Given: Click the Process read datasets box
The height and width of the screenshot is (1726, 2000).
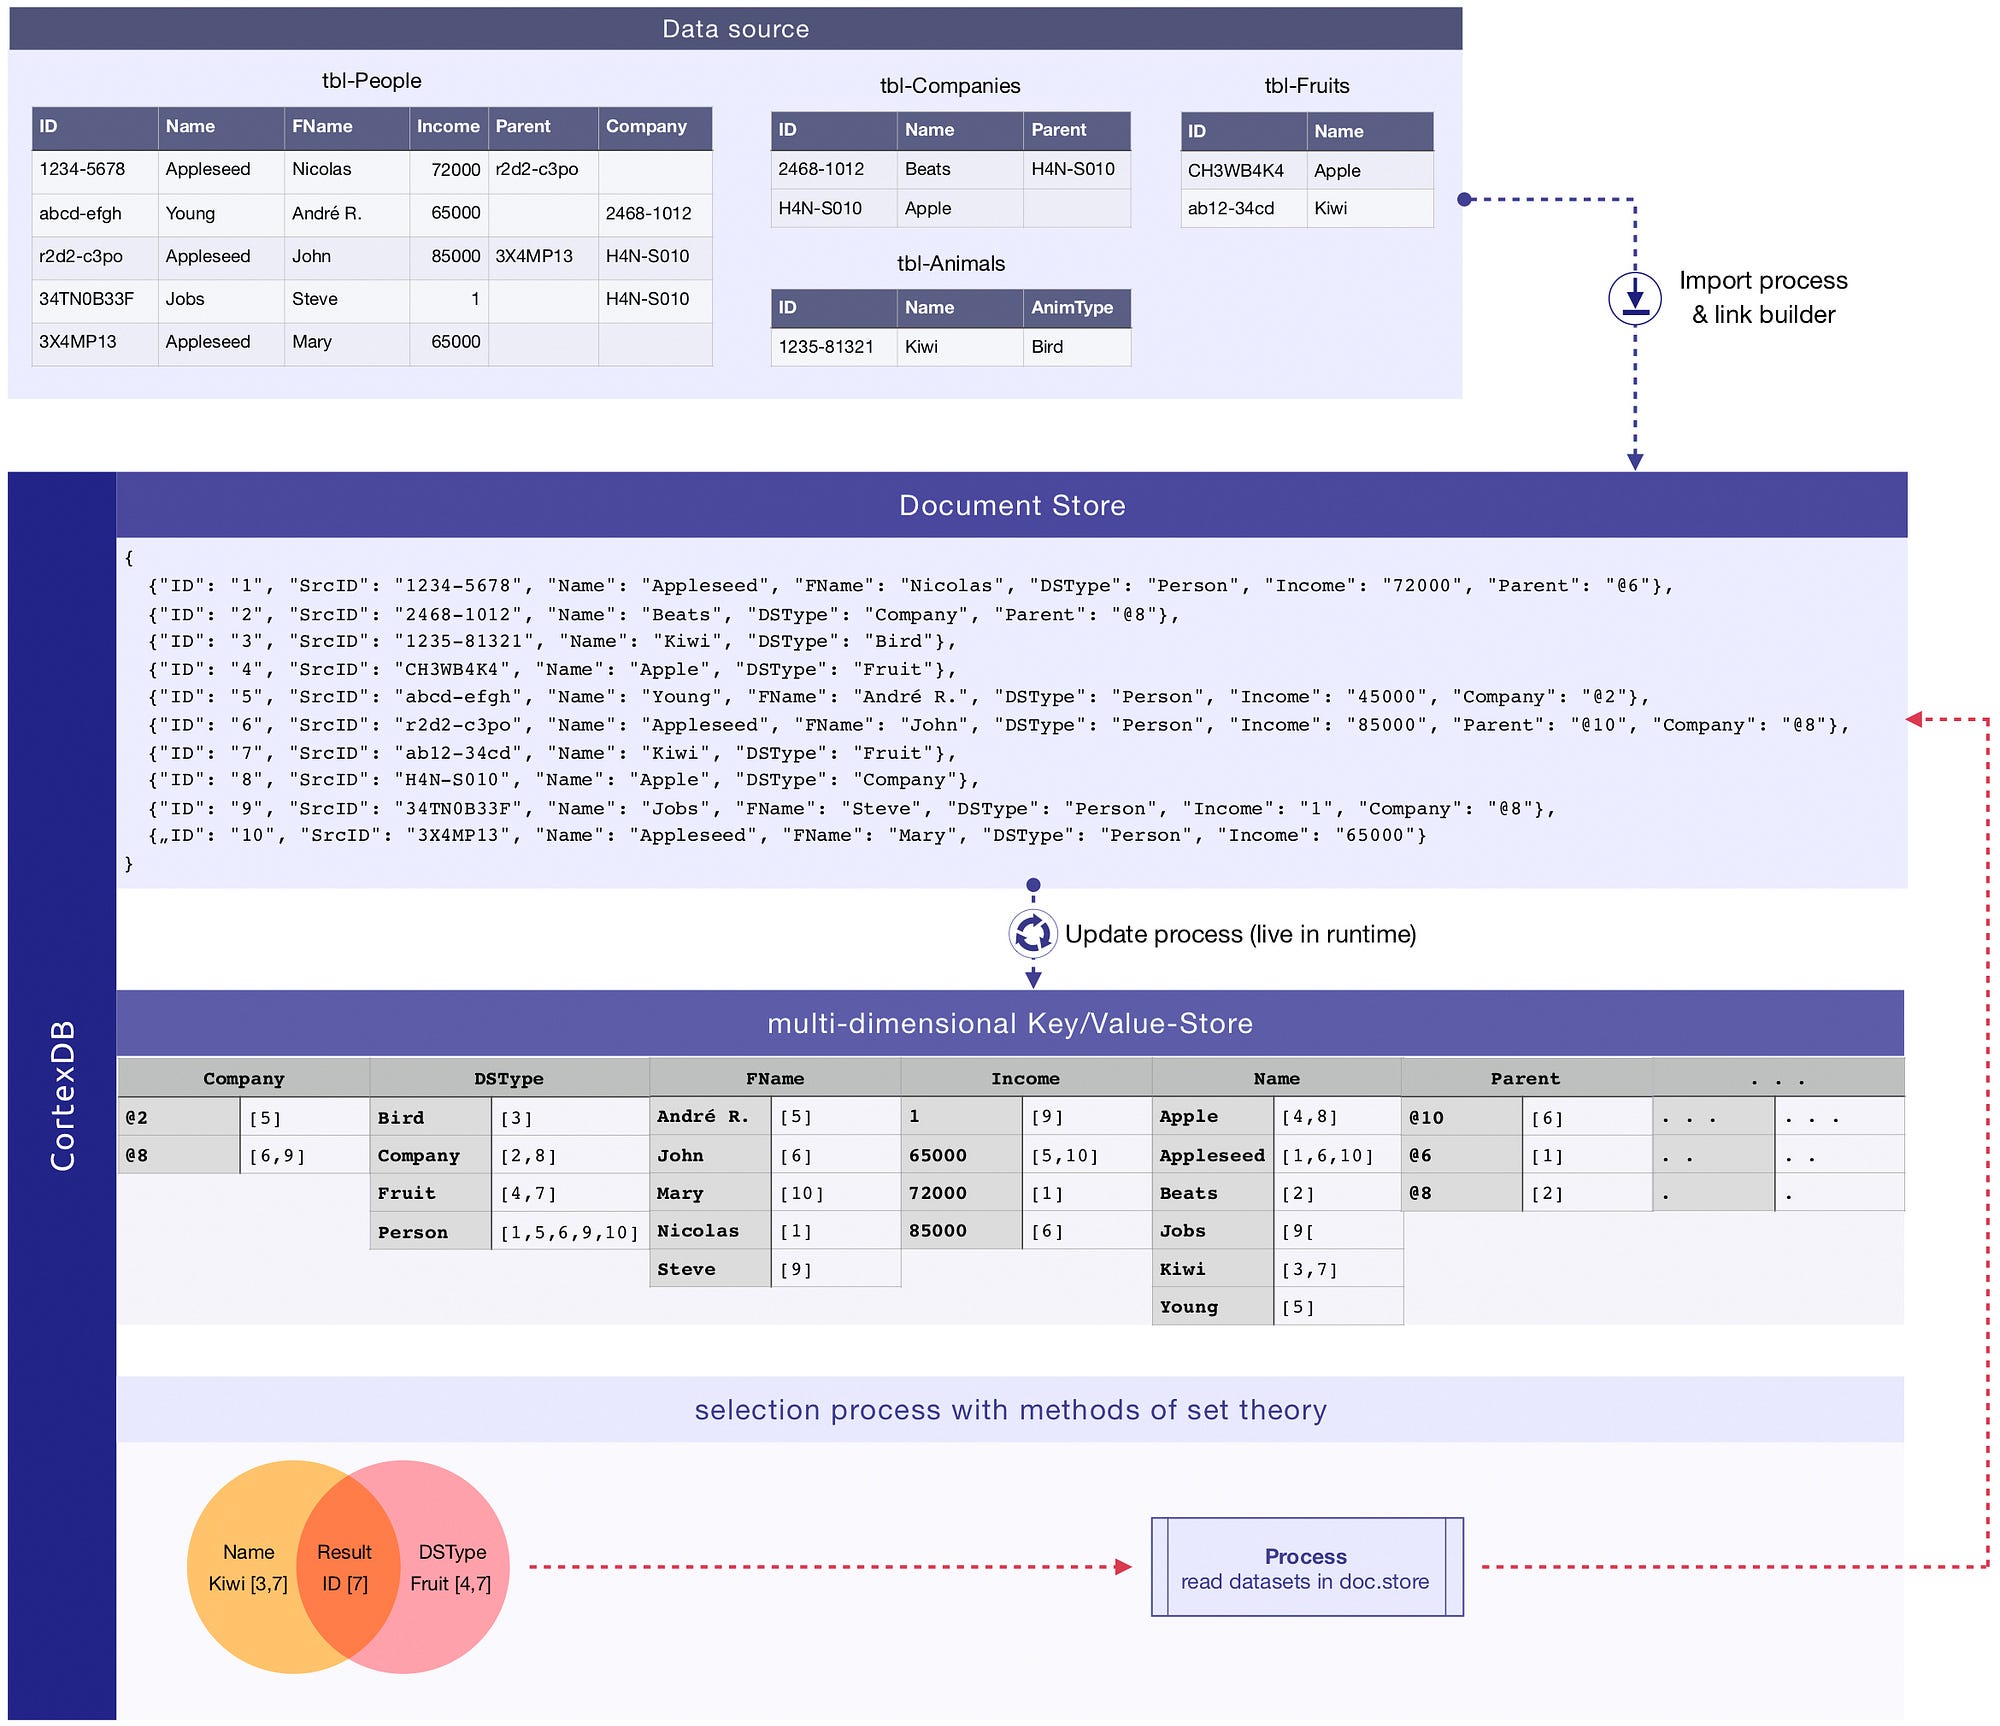Looking at the screenshot, I should pos(1306,1567).
